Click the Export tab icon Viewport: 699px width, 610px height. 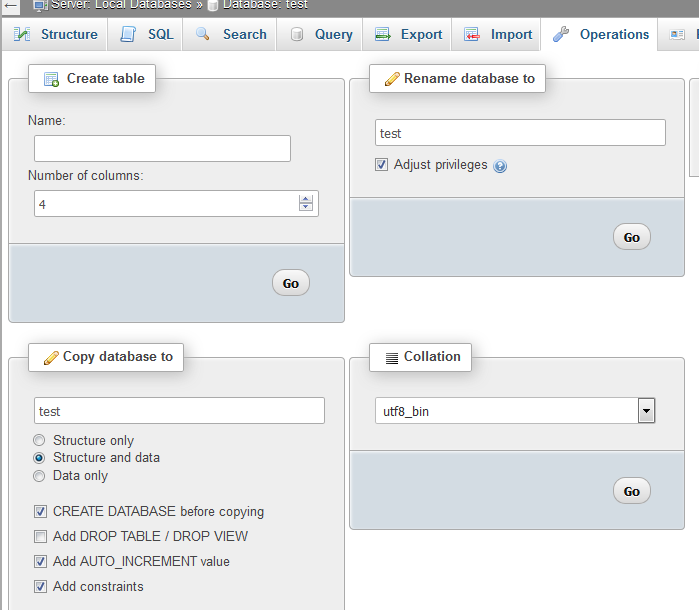point(382,34)
